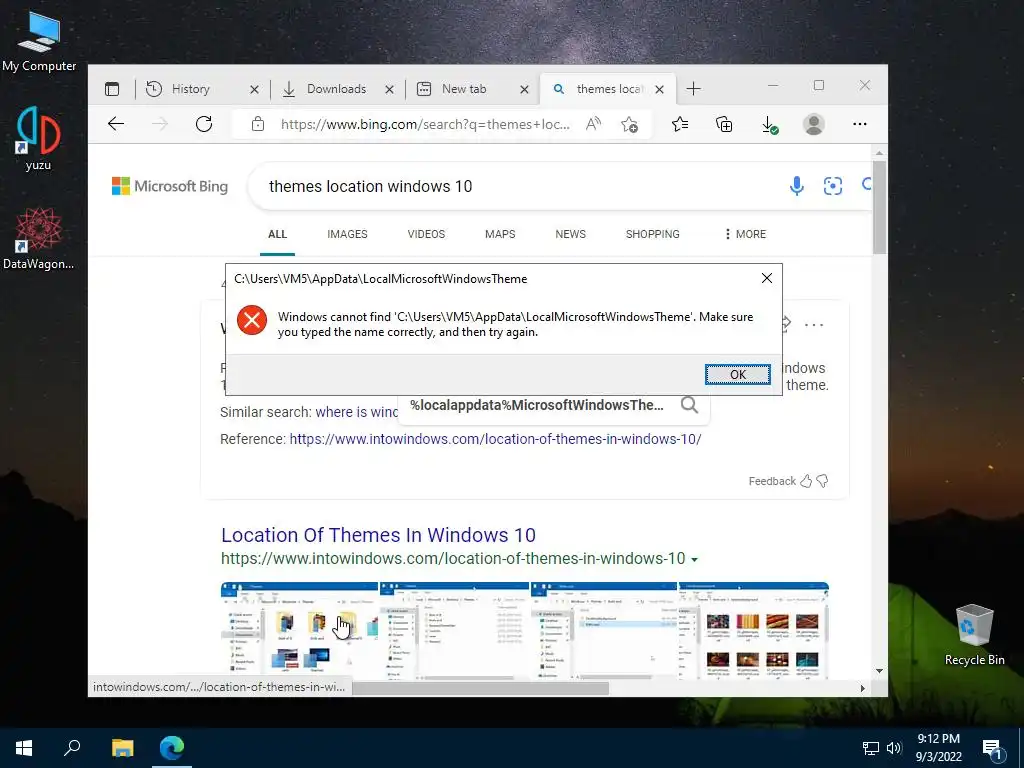Select the Recycle Bin desktop icon
Screen dimensions: 1024x768
click(974, 634)
